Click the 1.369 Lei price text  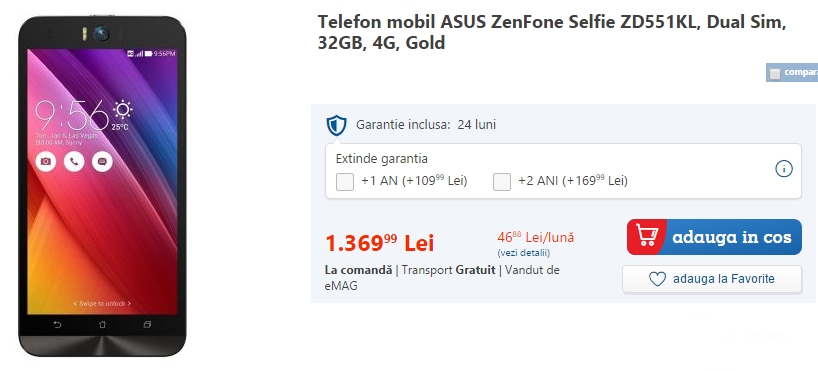click(379, 243)
